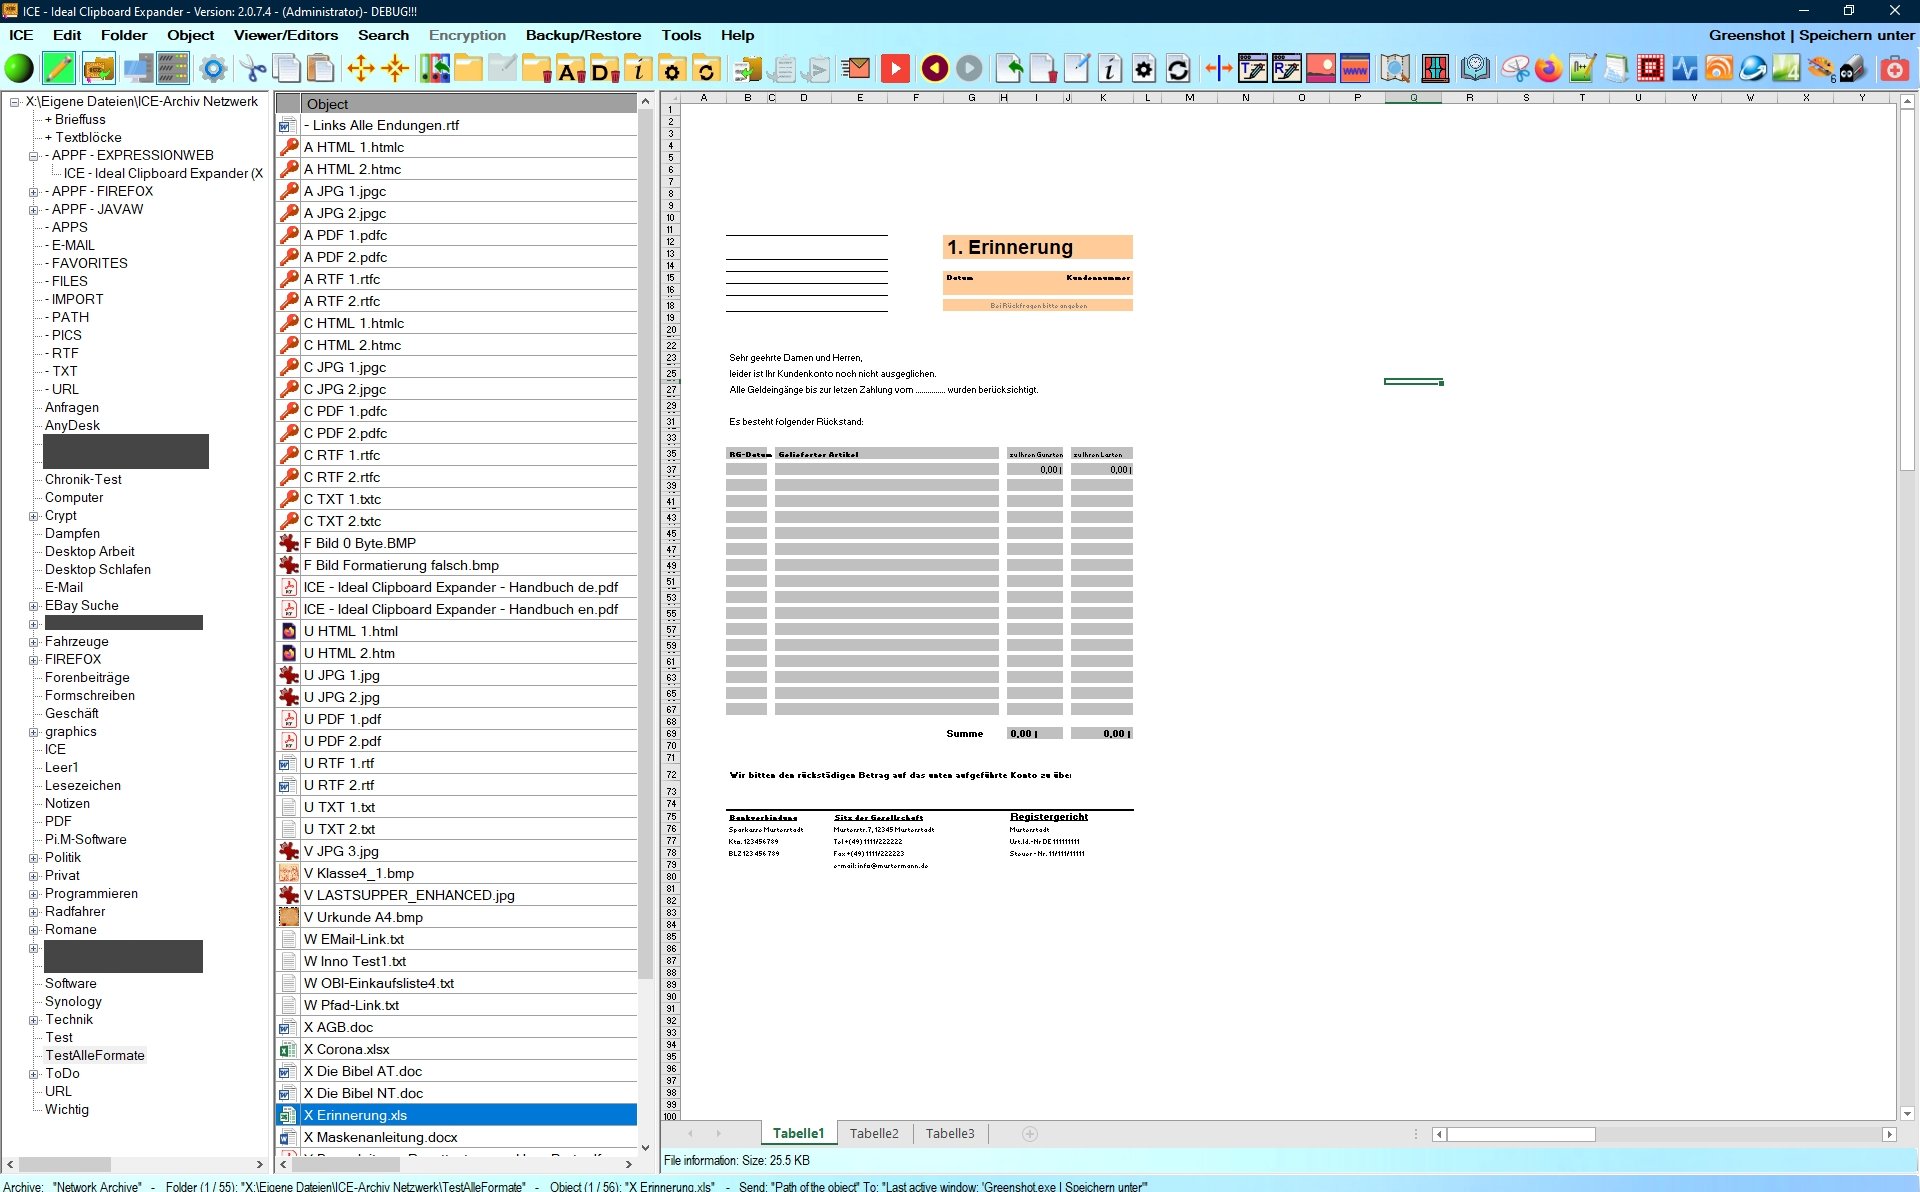Viewport: 1920px width, 1192px height.
Task: Click the red play button icon
Action: 895,69
